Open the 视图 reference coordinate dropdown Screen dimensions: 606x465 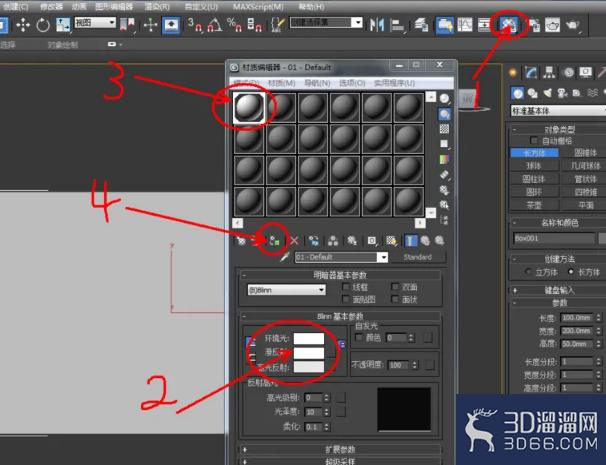(x=95, y=22)
